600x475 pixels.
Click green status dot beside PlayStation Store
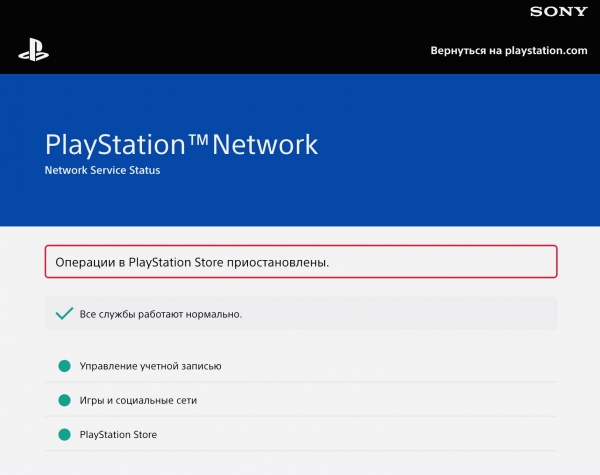(x=64, y=434)
